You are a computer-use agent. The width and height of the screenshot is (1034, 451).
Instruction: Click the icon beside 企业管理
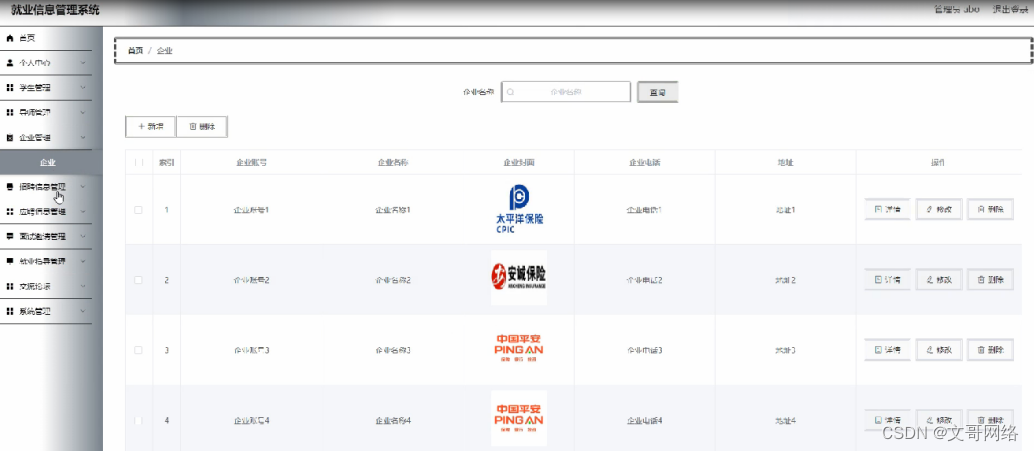9,138
